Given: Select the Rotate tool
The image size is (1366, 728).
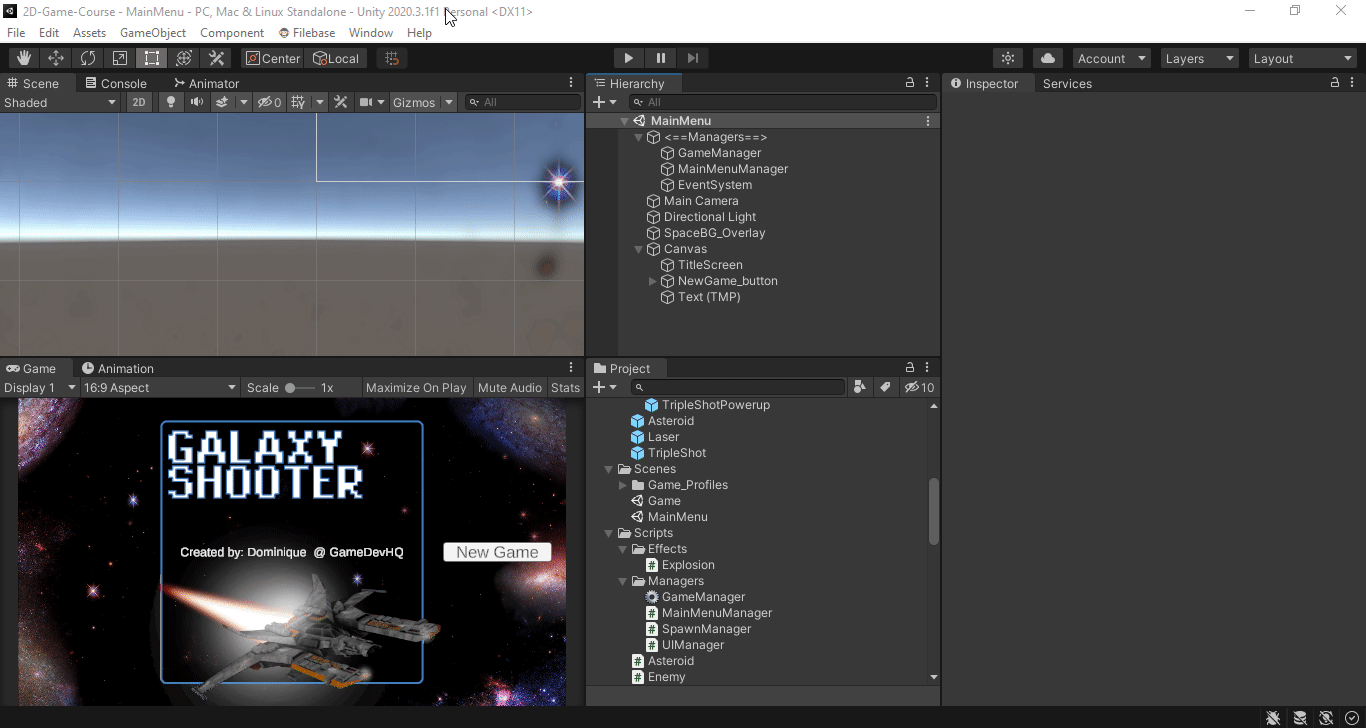Looking at the screenshot, I should point(88,58).
